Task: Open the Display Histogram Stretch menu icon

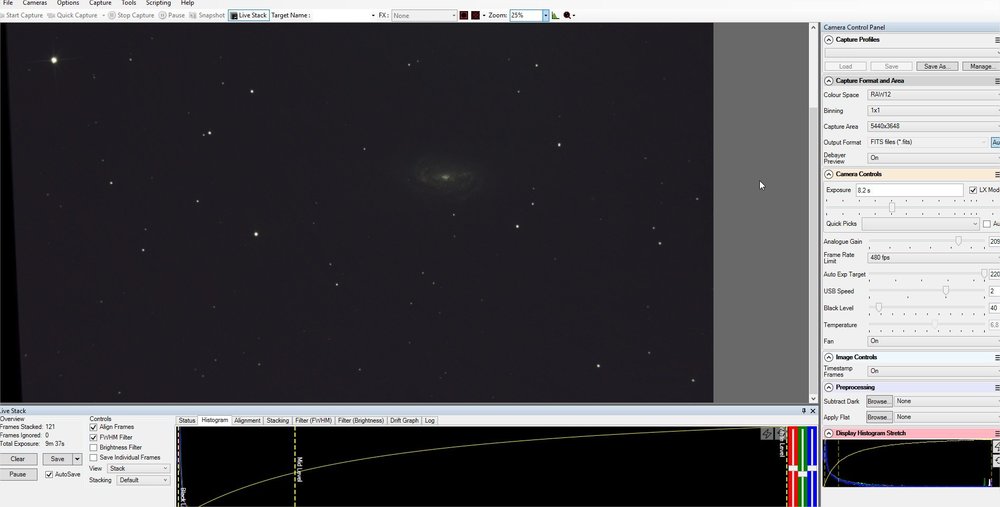Action: [x=997, y=433]
